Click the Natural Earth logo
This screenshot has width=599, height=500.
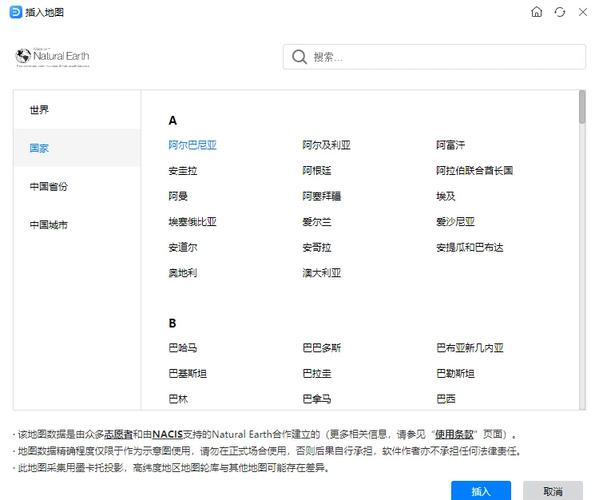(52, 57)
